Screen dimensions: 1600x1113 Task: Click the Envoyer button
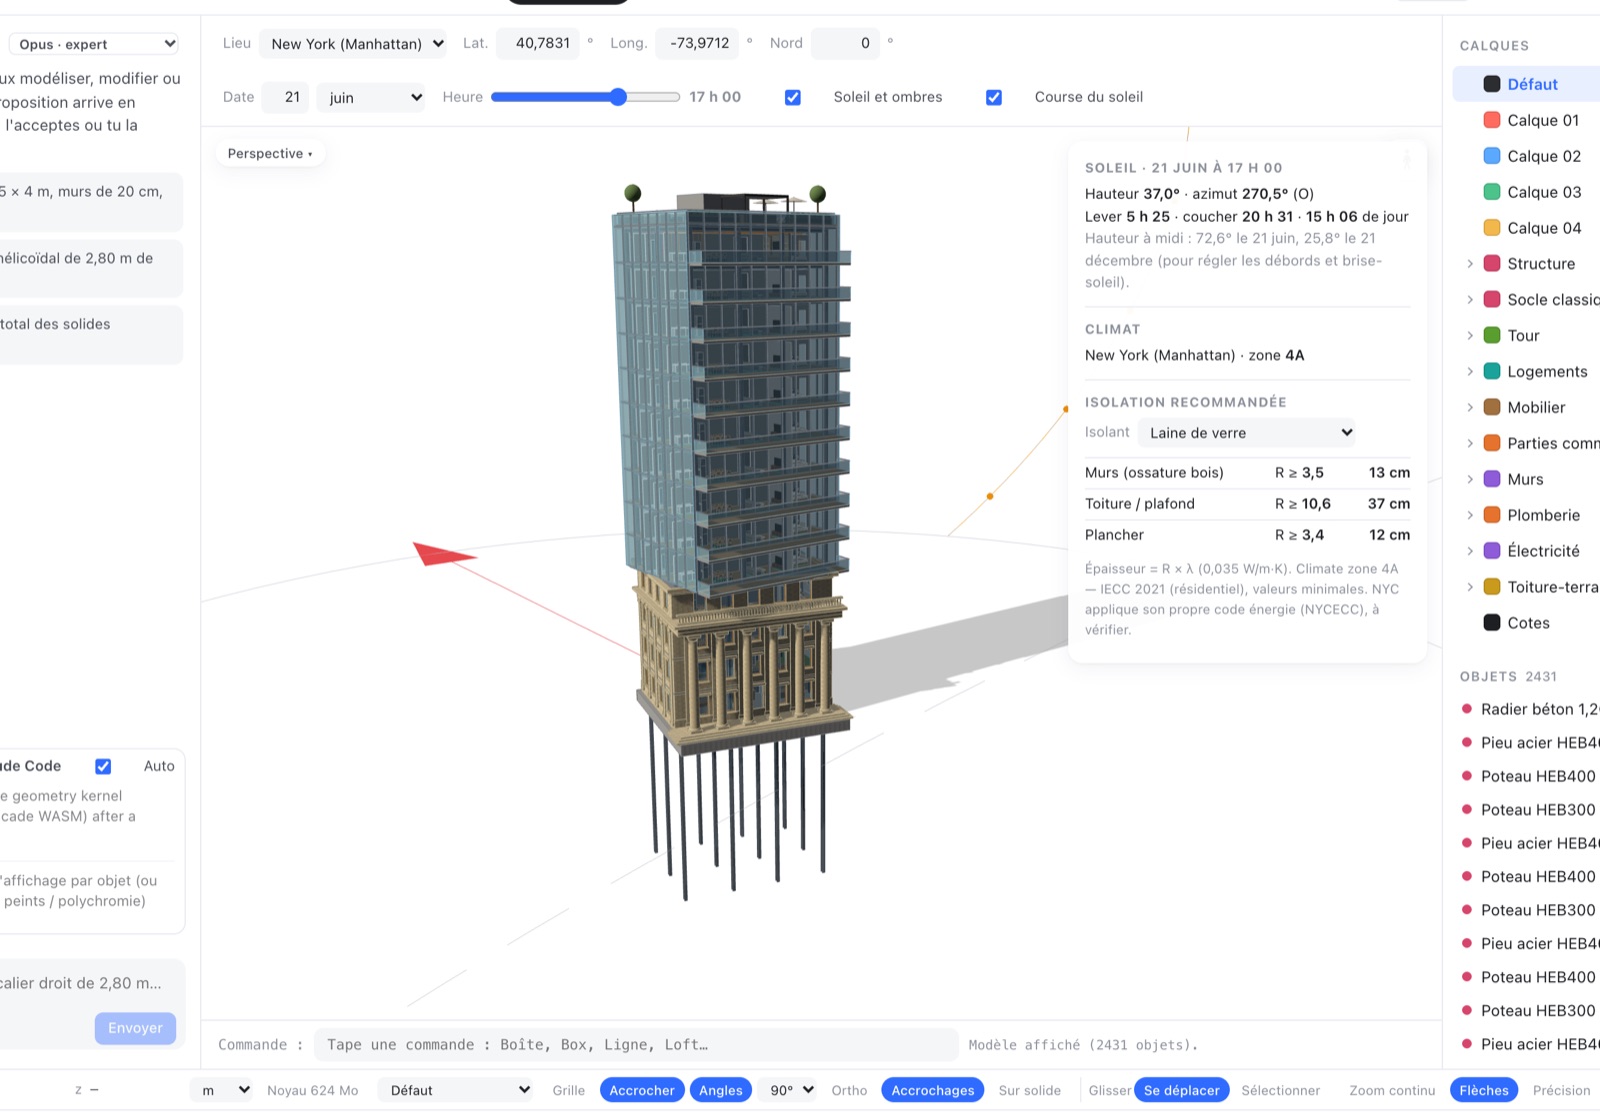tap(135, 1028)
